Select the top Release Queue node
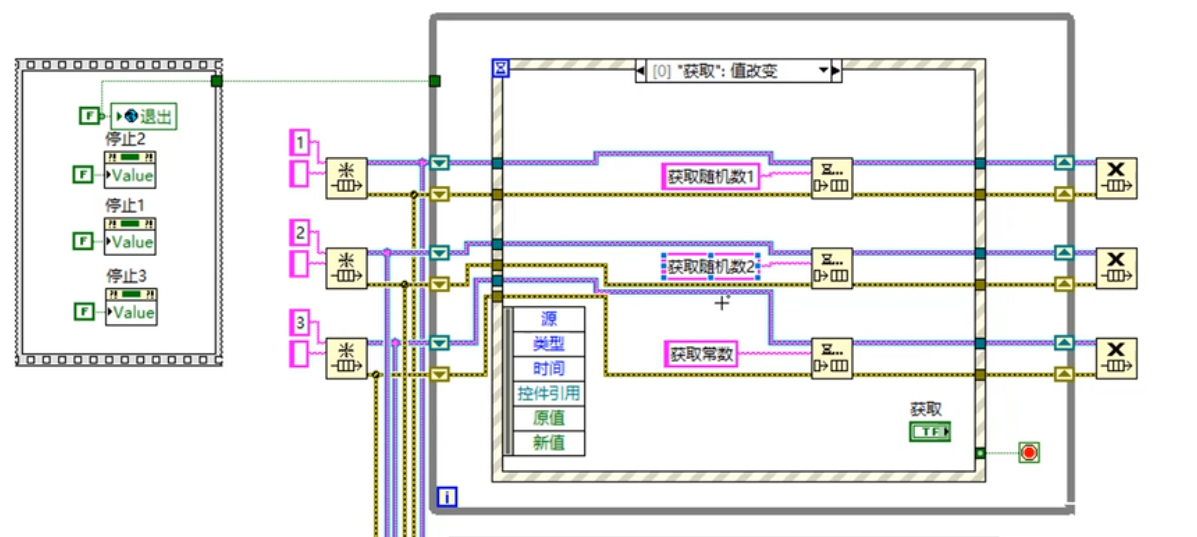Viewport: 1197px width, 537px height. point(1116,179)
